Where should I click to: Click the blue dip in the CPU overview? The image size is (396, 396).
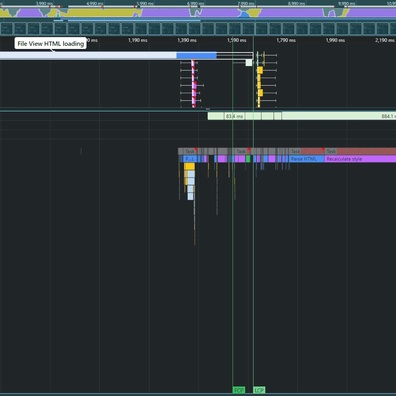pyautogui.click(x=245, y=14)
